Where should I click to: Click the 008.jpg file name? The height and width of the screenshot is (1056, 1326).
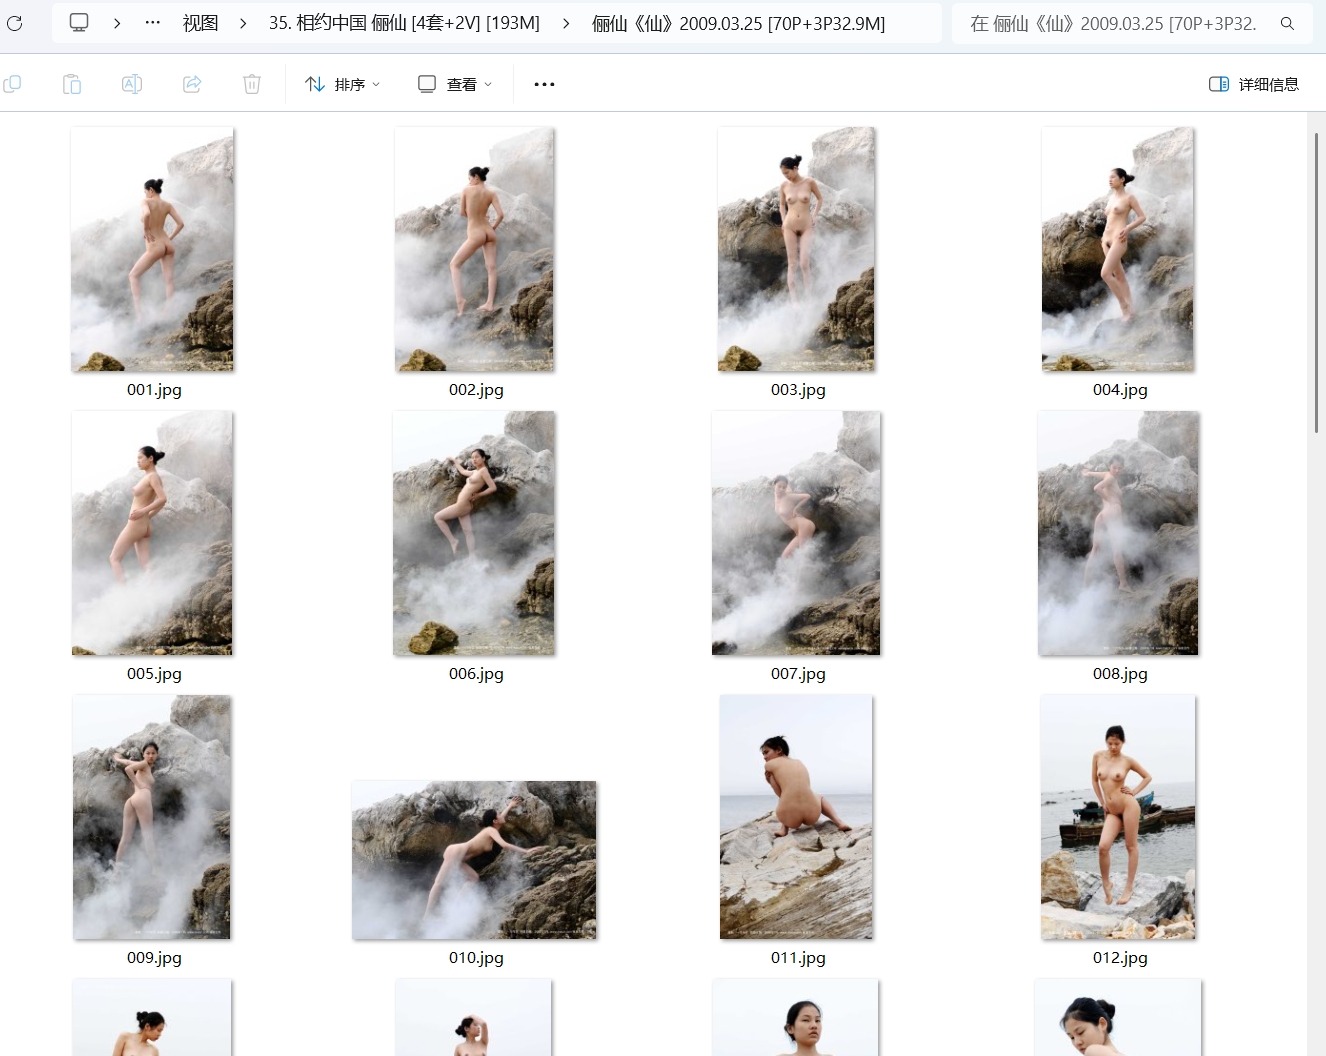(x=1120, y=674)
